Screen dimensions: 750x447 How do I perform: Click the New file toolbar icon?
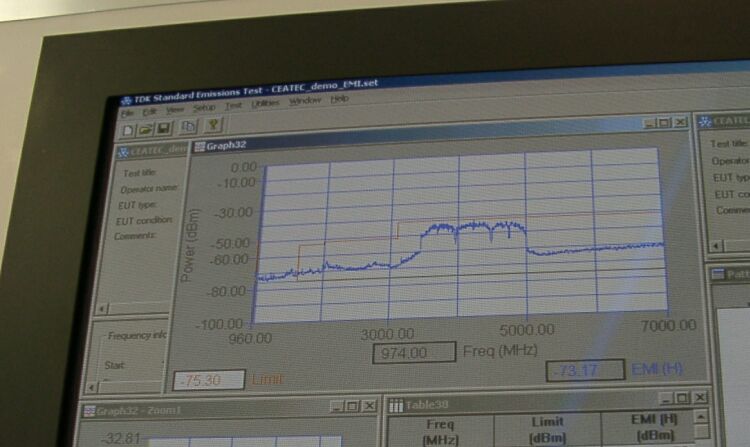(x=129, y=129)
